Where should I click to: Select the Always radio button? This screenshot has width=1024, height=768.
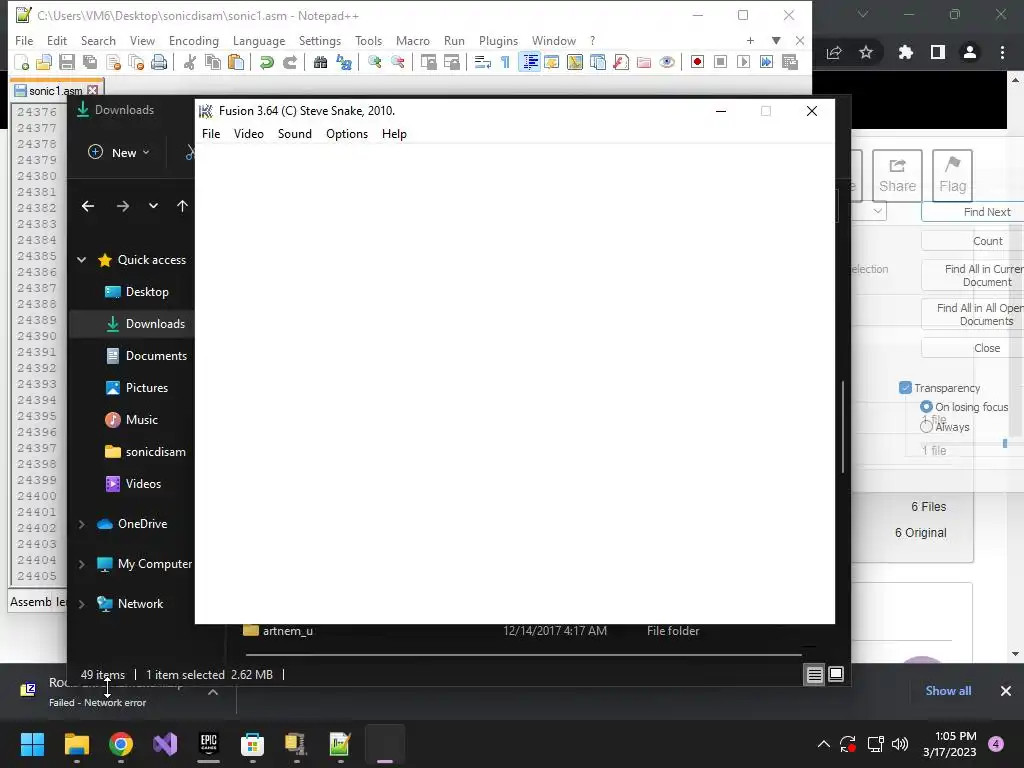click(x=926, y=426)
